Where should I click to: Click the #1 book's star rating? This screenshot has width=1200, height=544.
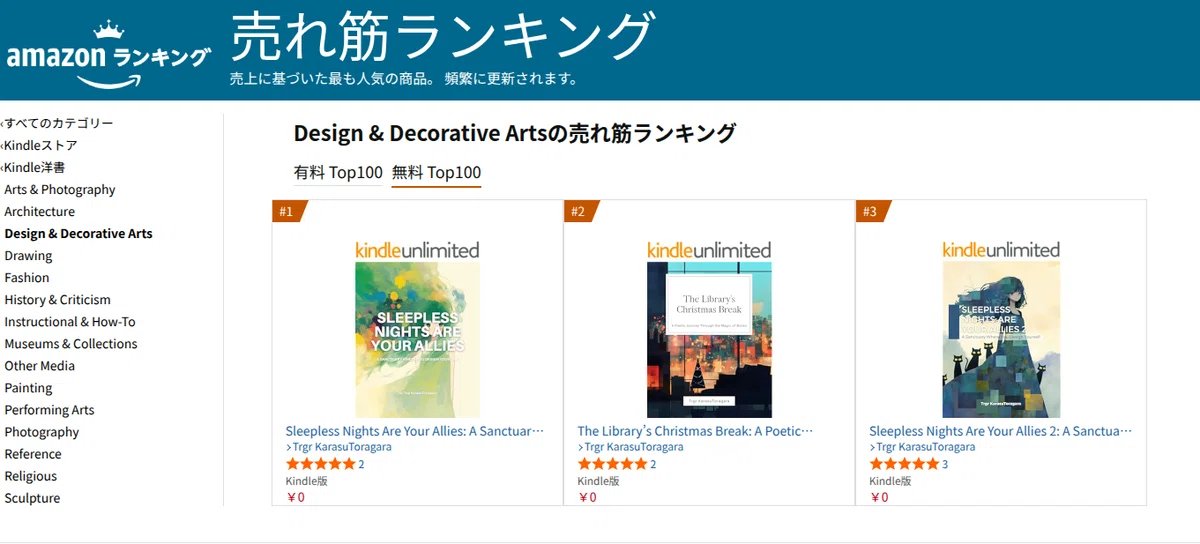pyautogui.click(x=320, y=464)
